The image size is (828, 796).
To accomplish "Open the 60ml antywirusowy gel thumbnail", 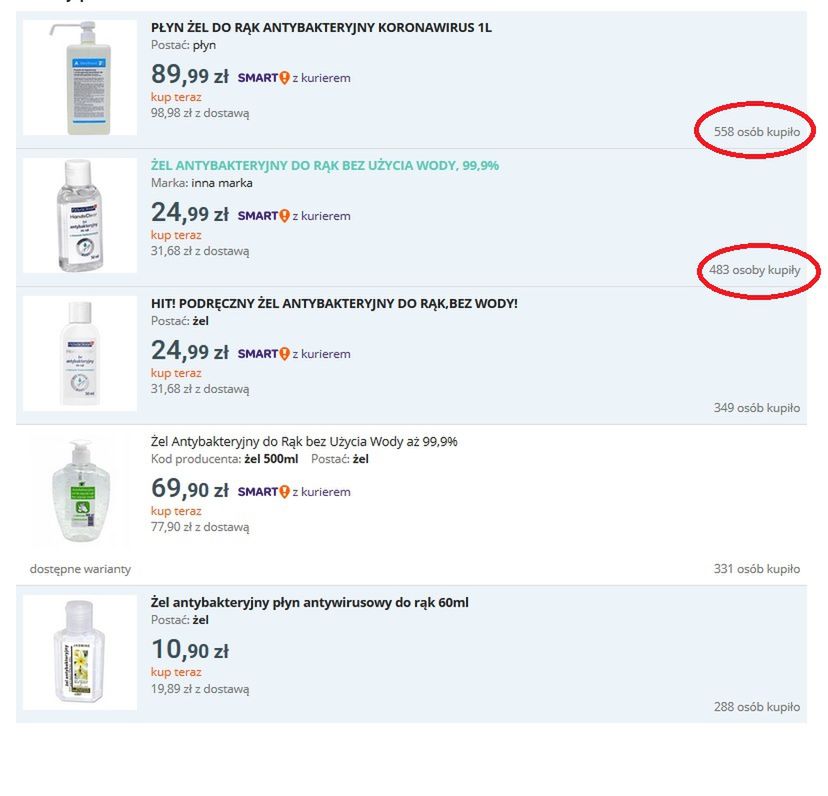I will pos(80,652).
